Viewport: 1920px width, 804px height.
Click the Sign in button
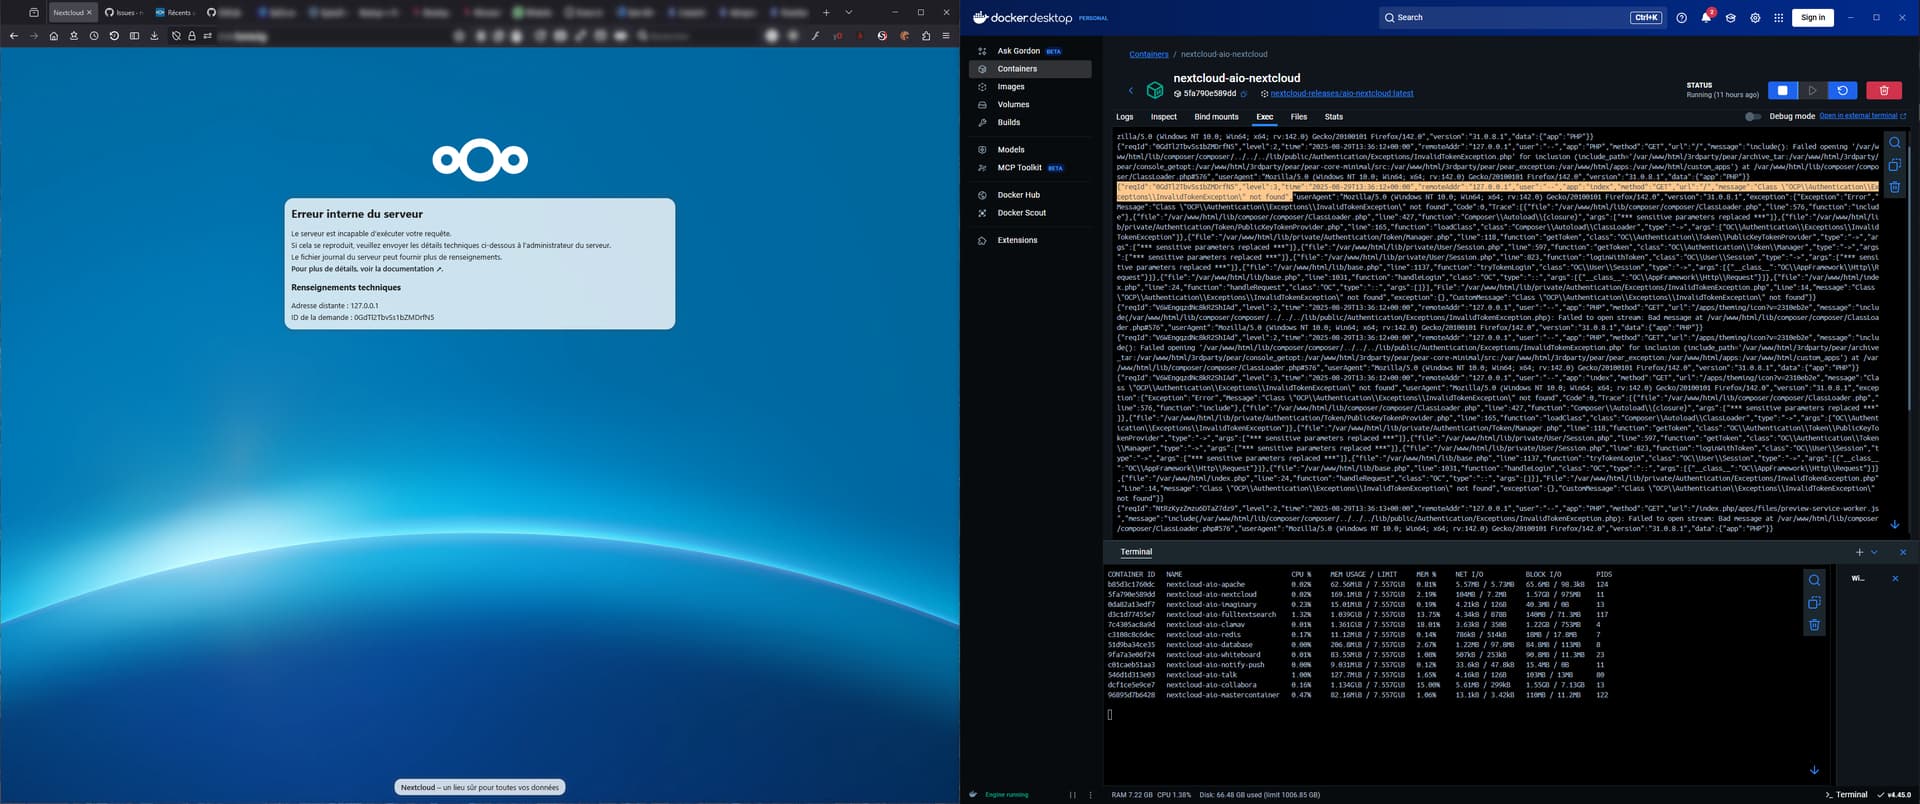click(1813, 17)
